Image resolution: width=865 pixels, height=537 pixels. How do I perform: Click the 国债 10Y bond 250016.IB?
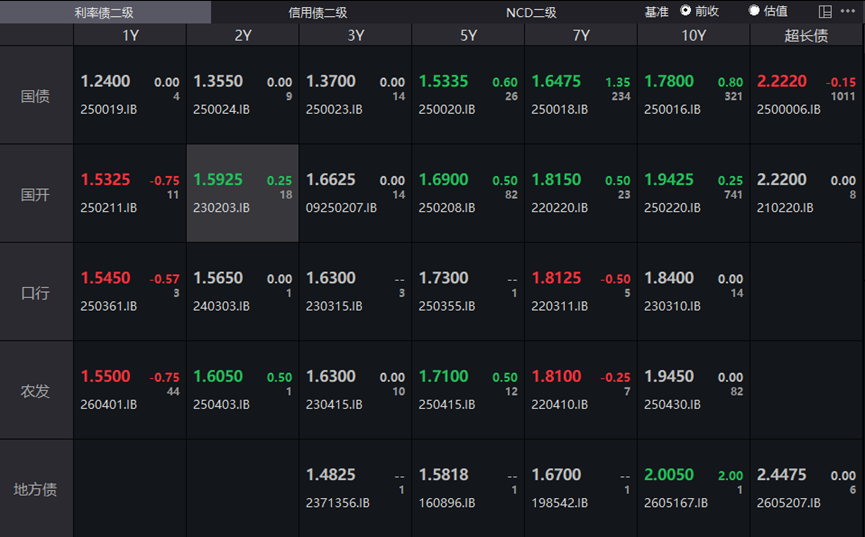pos(693,96)
